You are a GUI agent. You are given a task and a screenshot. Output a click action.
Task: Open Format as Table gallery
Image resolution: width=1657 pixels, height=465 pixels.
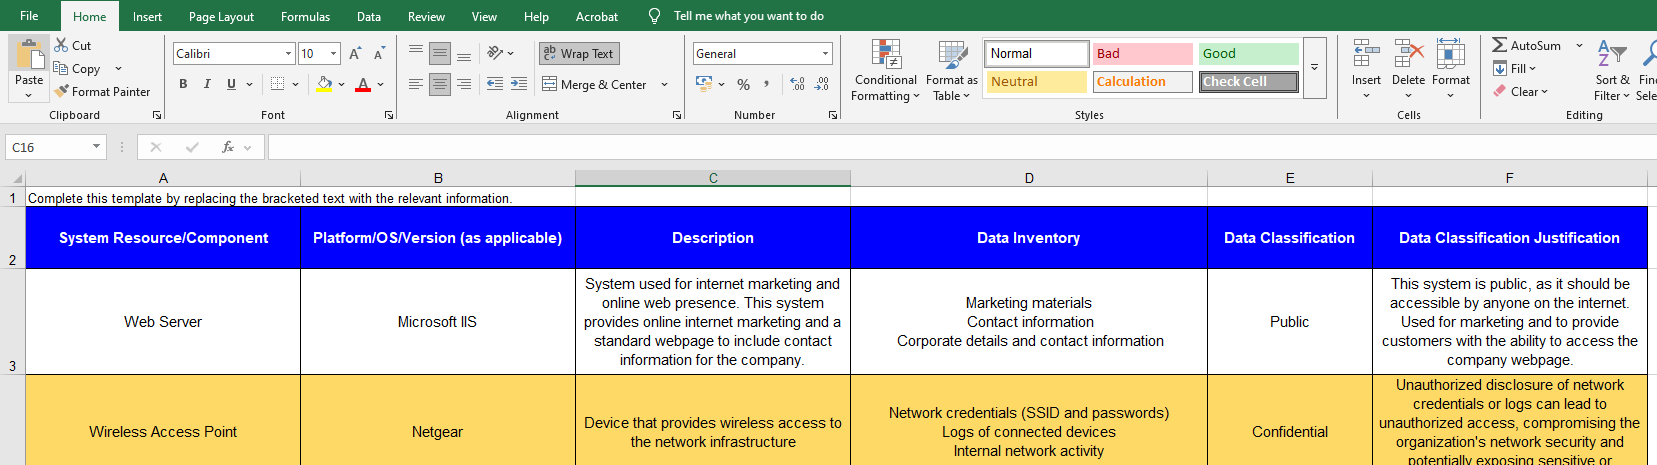tap(952, 70)
